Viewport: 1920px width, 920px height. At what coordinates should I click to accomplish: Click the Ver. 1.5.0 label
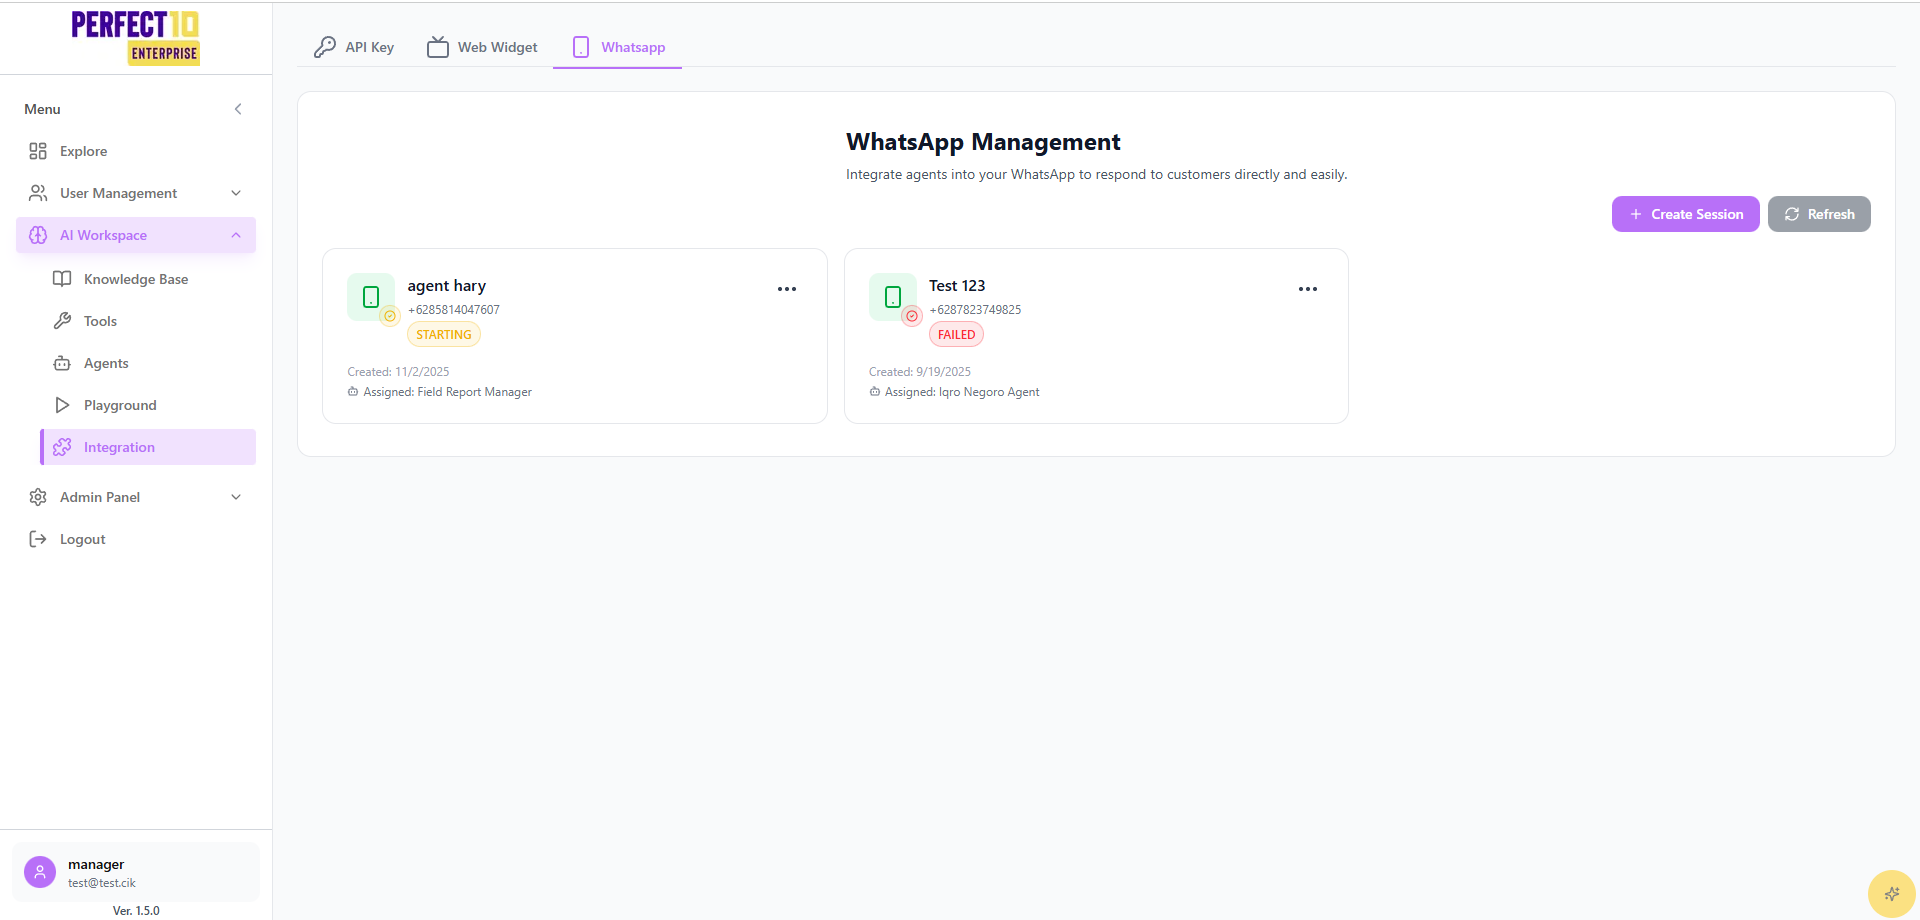(x=136, y=911)
